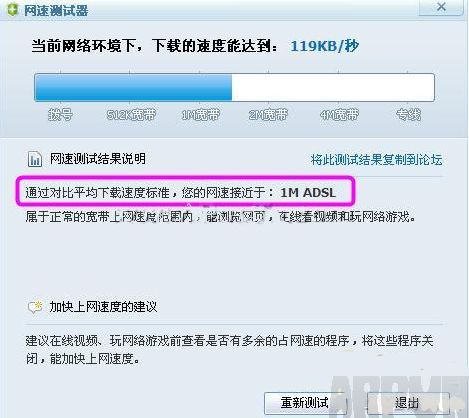The image size is (469, 418).
Task: Click the 网速测试结果说明 heading
Action: [x=98, y=159]
